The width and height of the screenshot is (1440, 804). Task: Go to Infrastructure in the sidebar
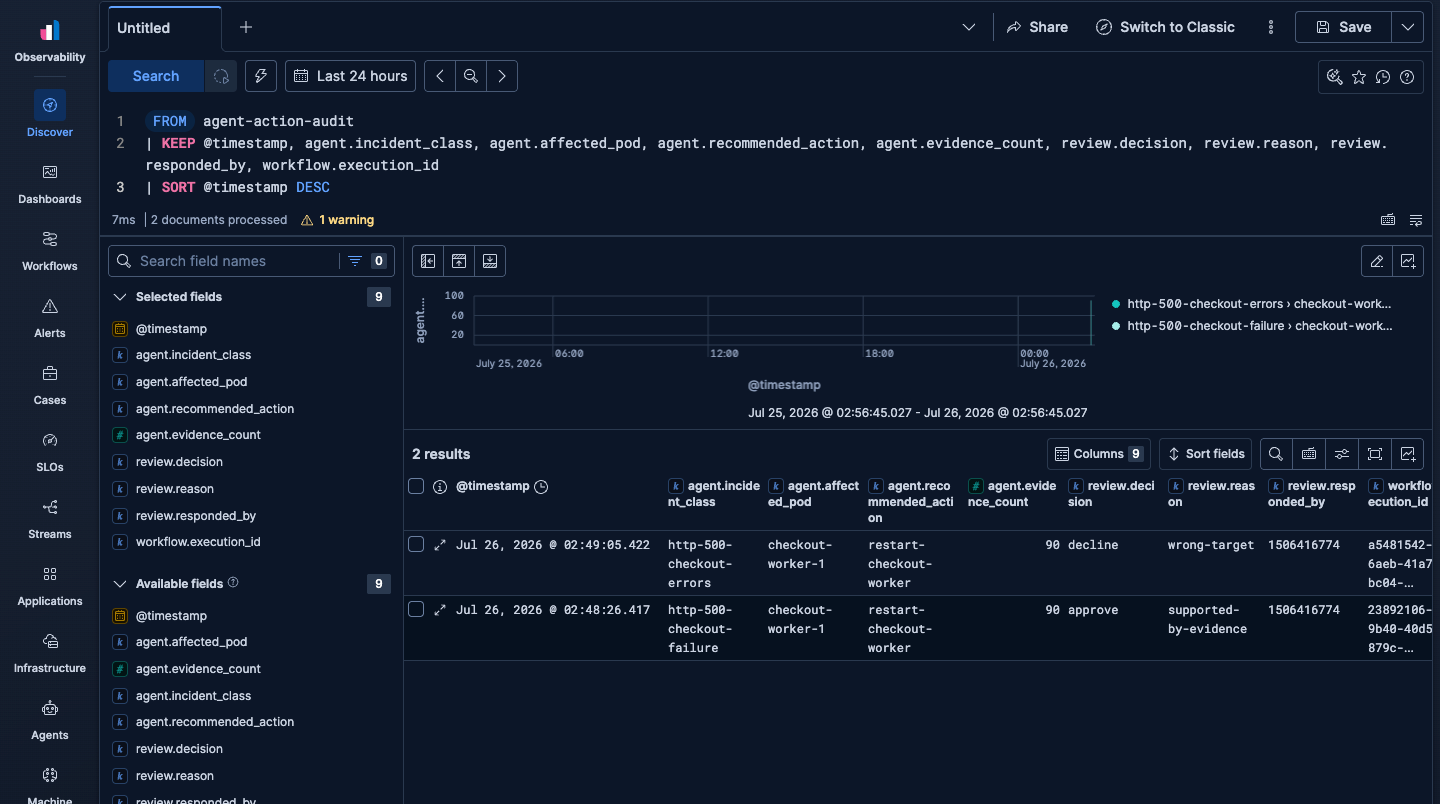50,651
